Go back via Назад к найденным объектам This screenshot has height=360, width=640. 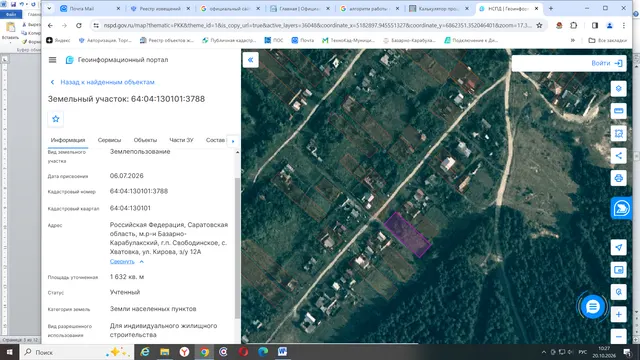pos(107,82)
